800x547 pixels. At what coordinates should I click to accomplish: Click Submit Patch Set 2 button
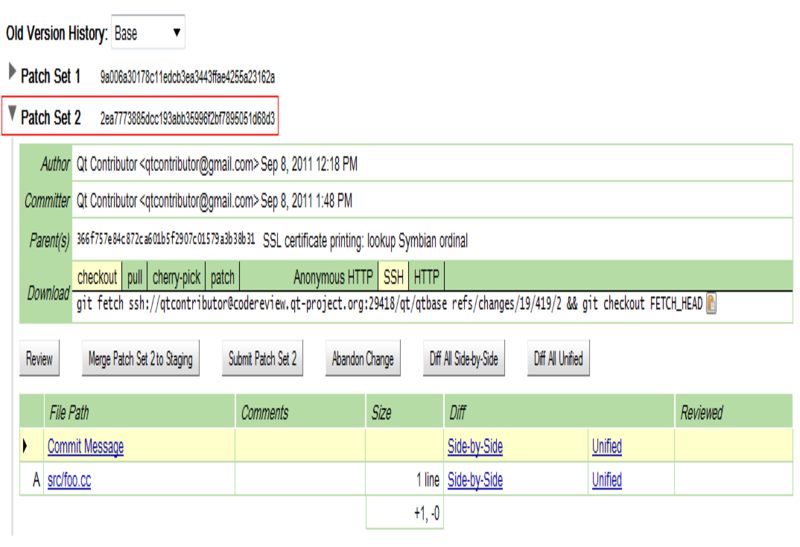point(263,359)
